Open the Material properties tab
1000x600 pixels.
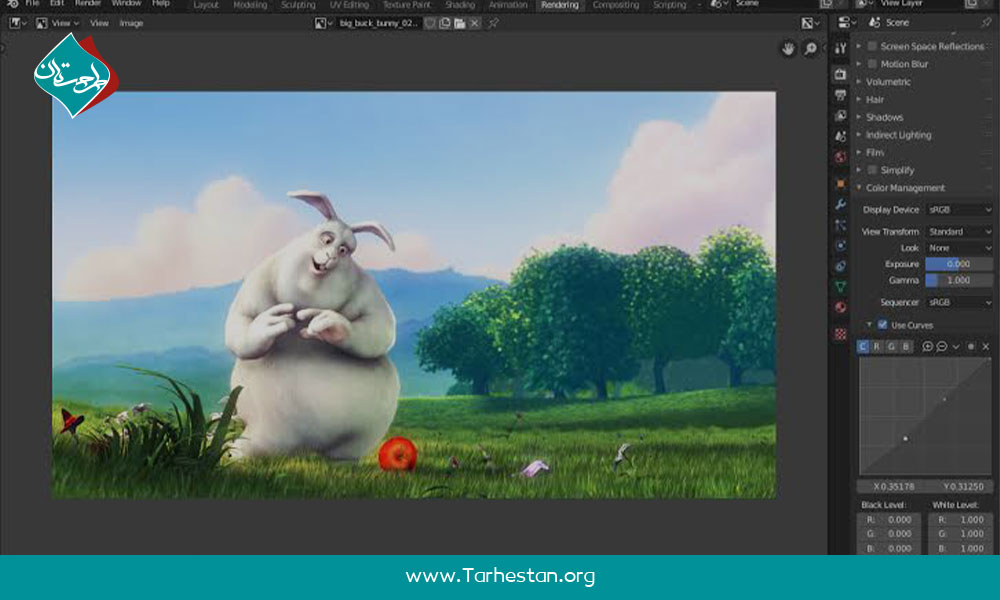(841, 307)
